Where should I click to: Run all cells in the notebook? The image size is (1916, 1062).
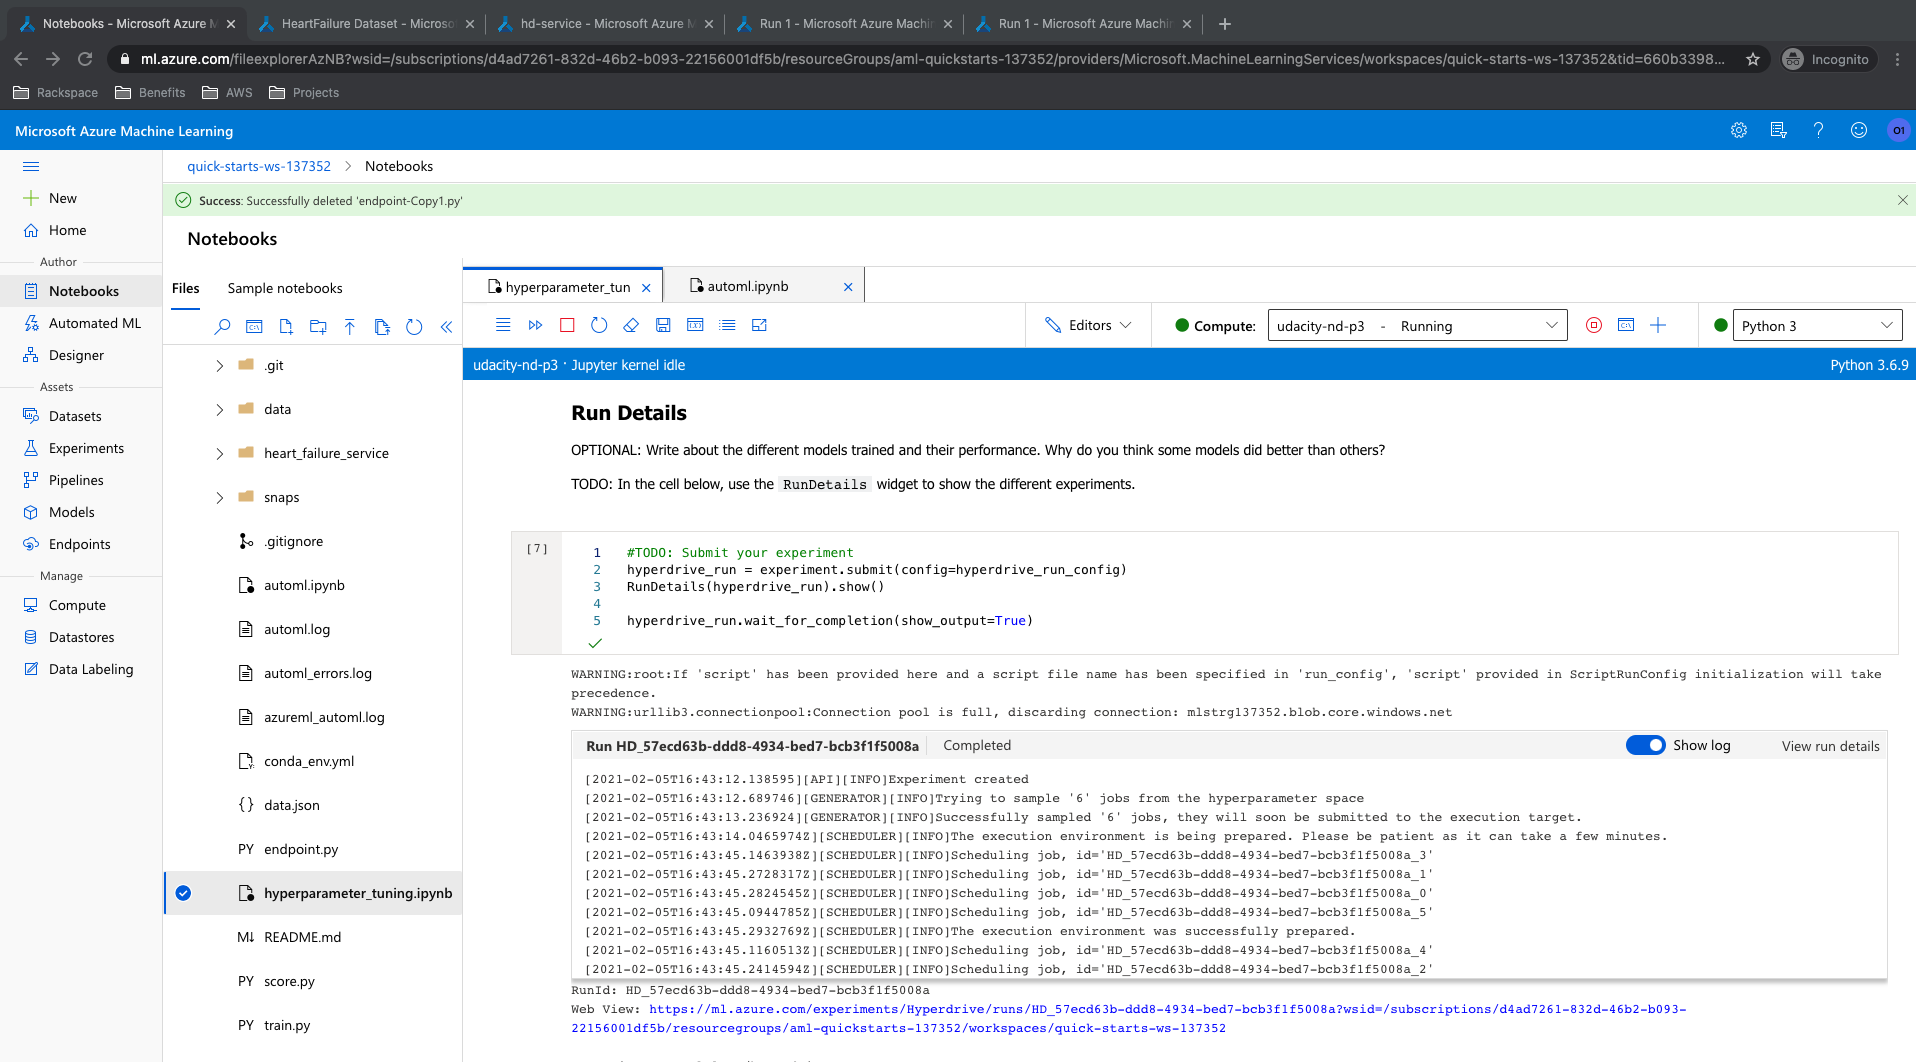click(x=535, y=325)
